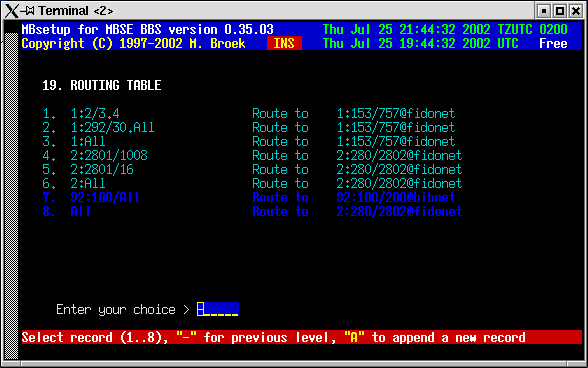This screenshot has width=588, height=368.
Task: Click the red 'Select record (1..8)' help bar
Action: click(302, 337)
